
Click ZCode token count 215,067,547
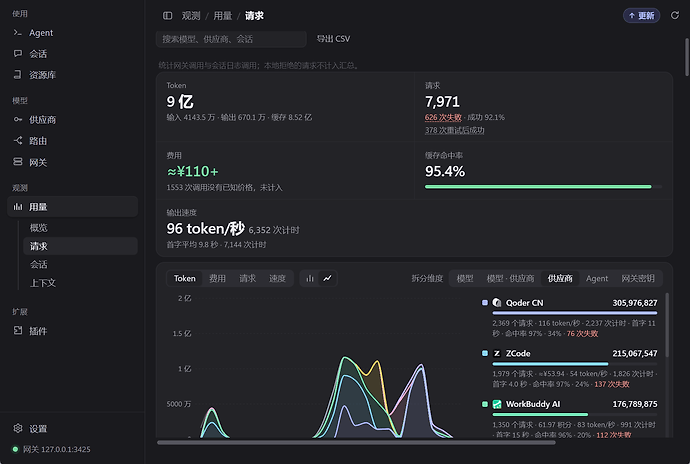(x=635, y=354)
